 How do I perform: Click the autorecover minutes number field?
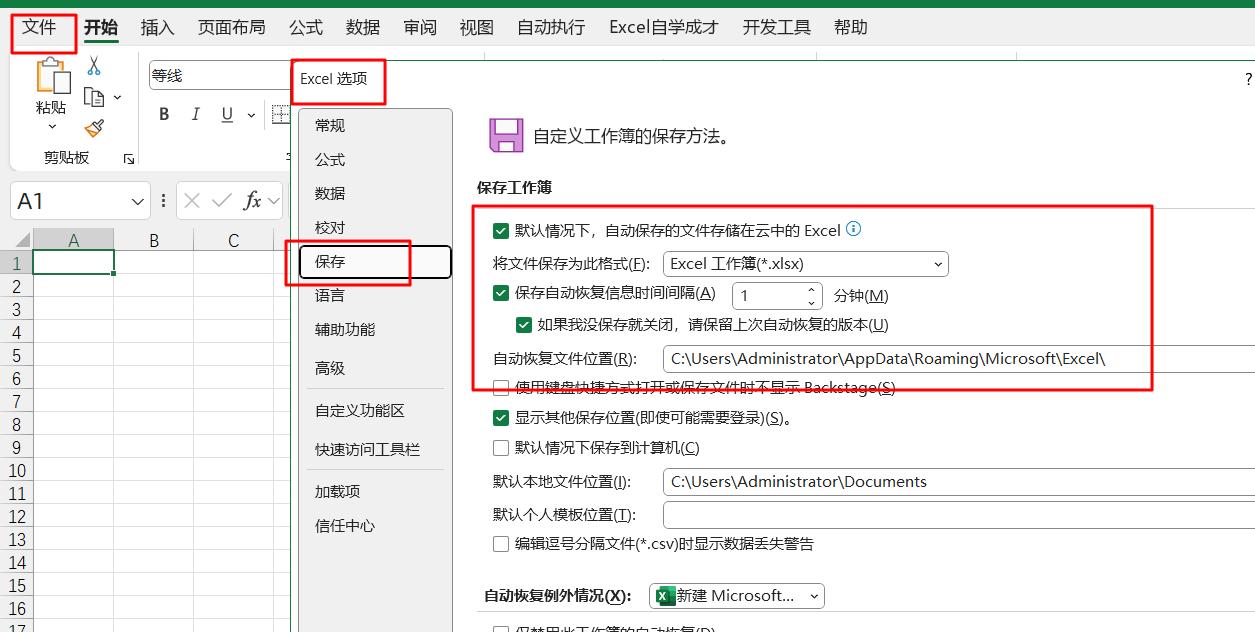click(768, 296)
